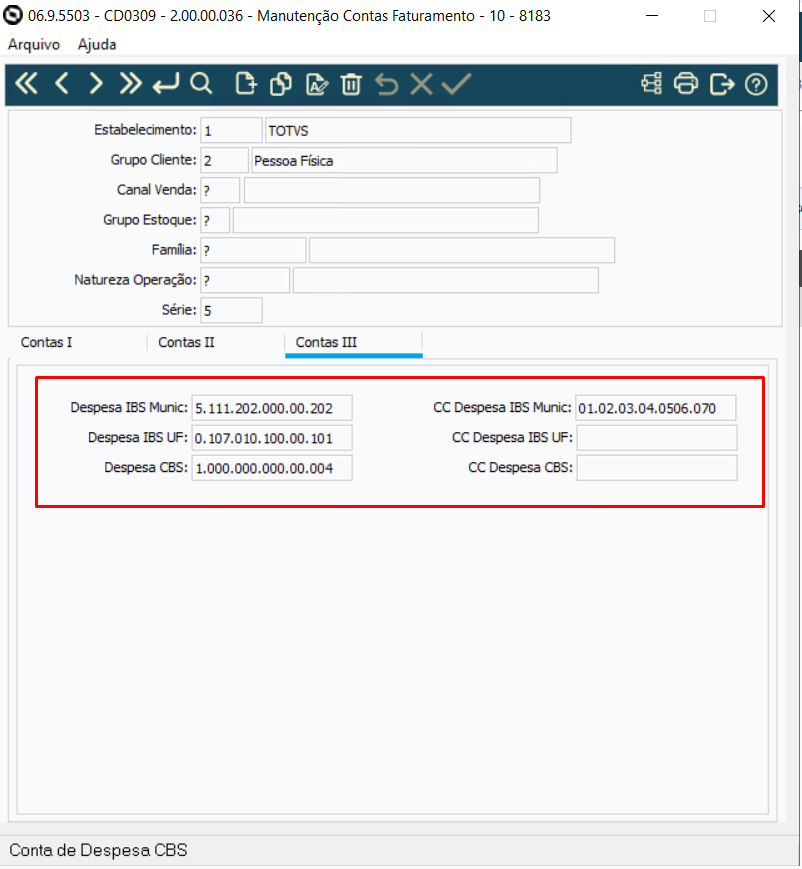Close the Manutenção Contas Faturamento window
The width and height of the screenshot is (802, 869).
[769, 16]
